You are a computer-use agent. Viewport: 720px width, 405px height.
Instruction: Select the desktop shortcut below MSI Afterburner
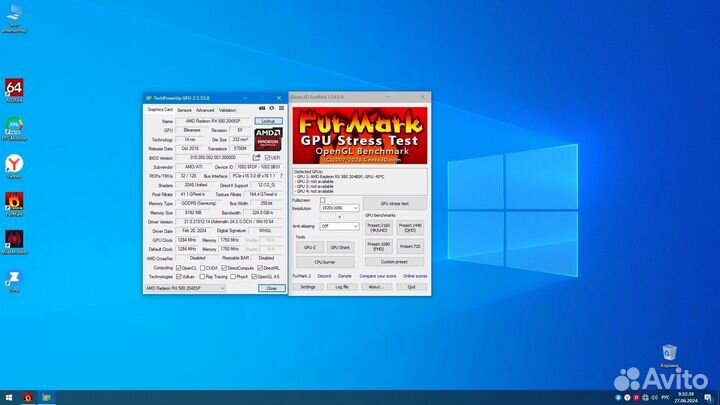(x=14, y=281)
